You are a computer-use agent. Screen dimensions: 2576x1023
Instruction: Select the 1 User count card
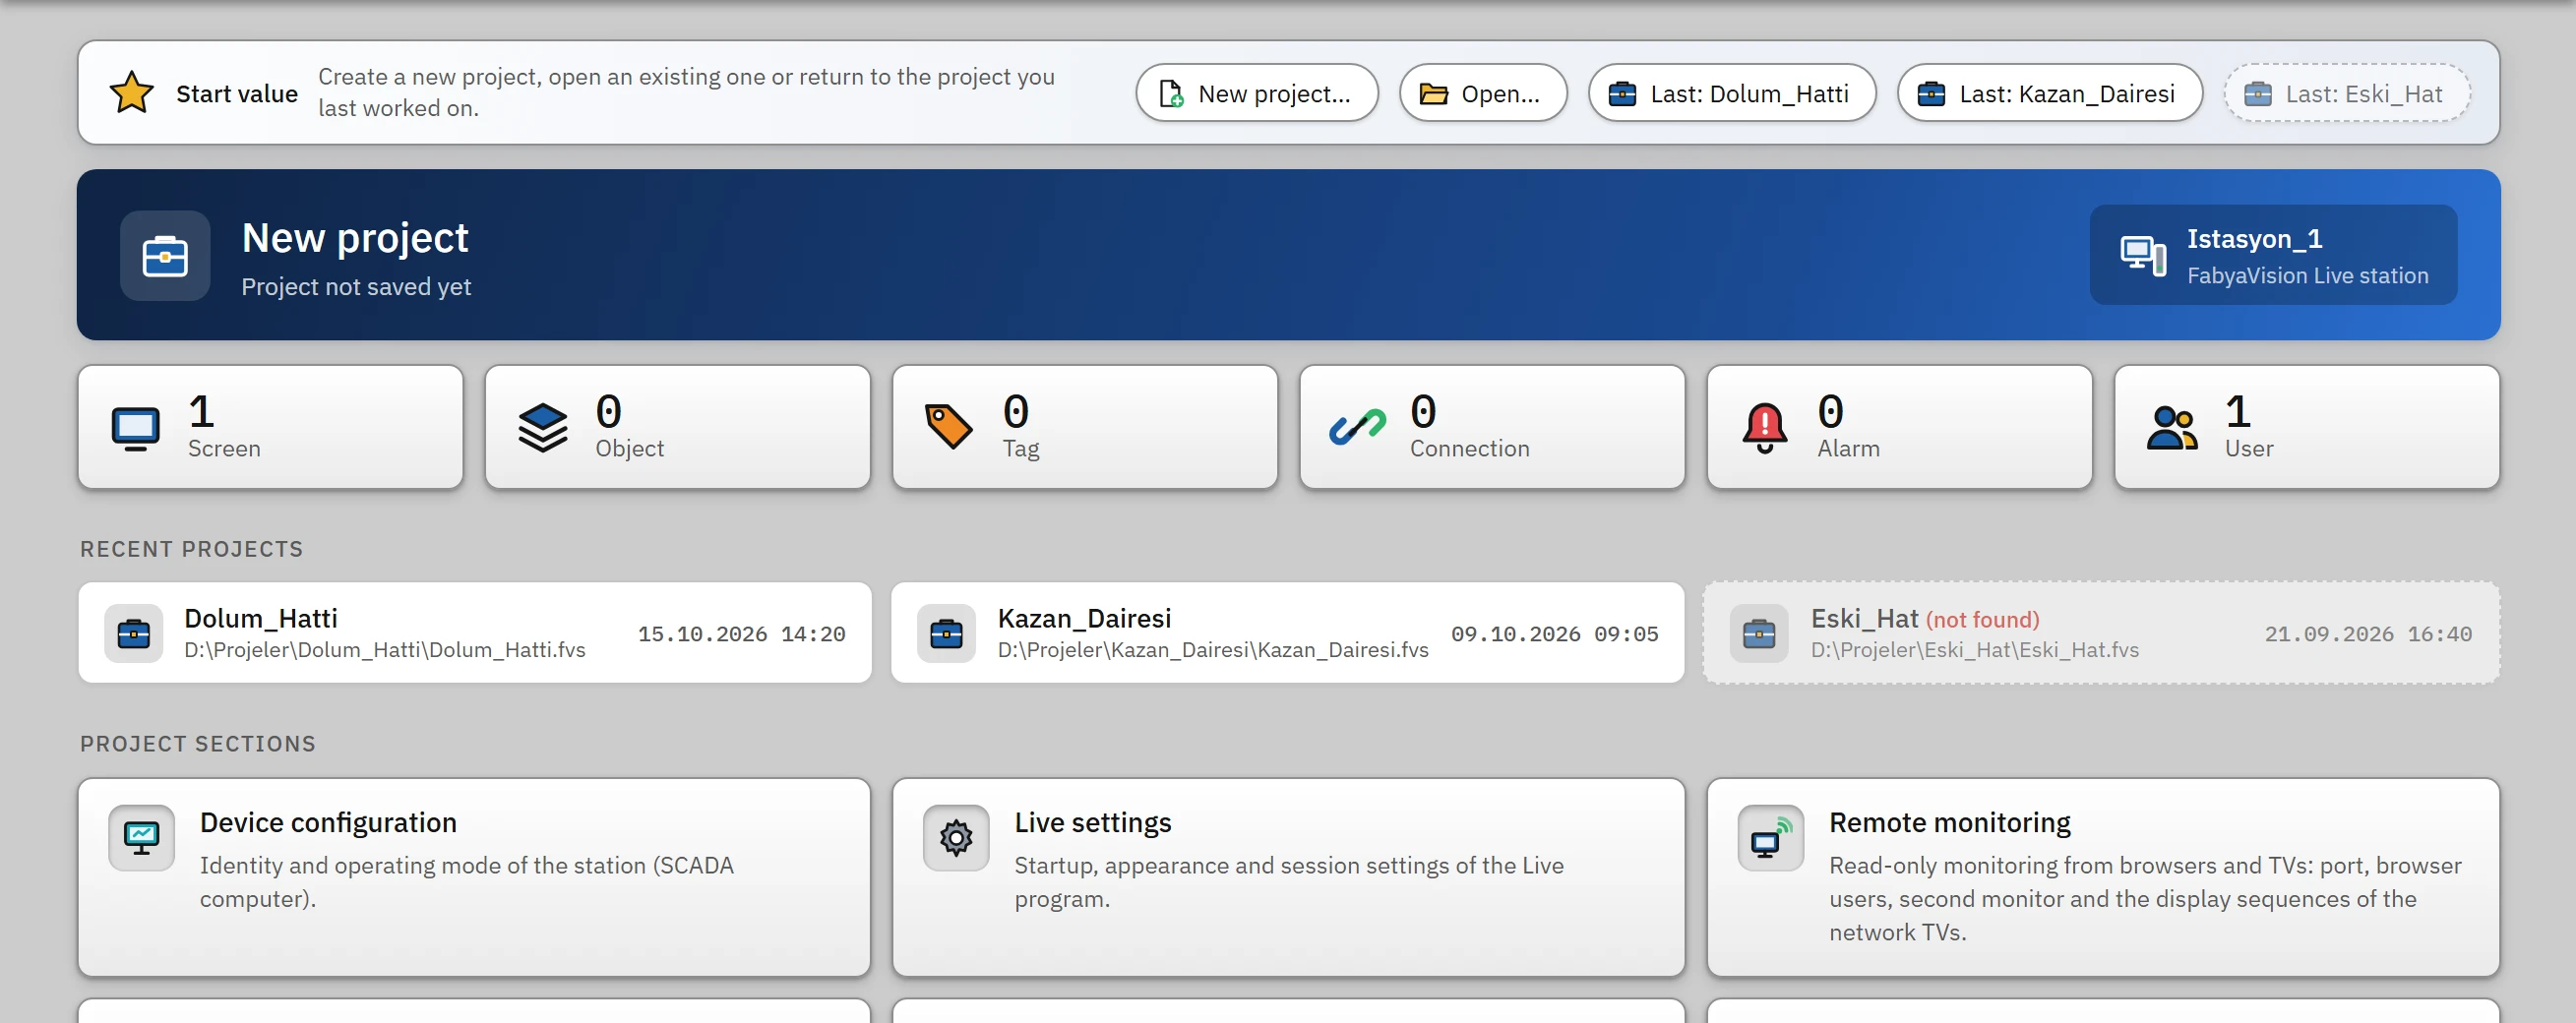pyautogui.click(x=2306, y=427)
